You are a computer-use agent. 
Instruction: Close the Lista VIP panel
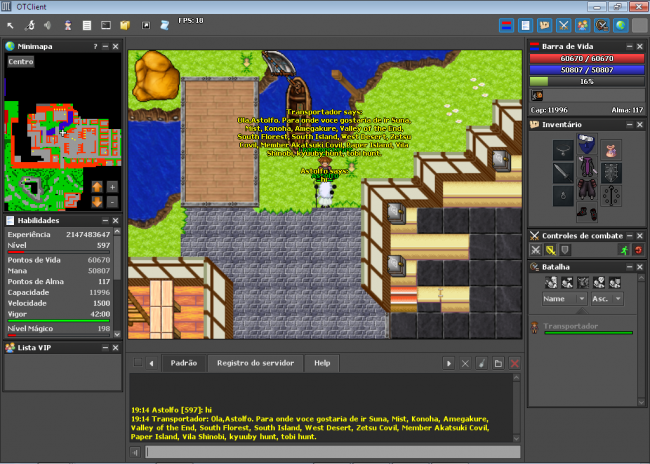pos(116,347)
